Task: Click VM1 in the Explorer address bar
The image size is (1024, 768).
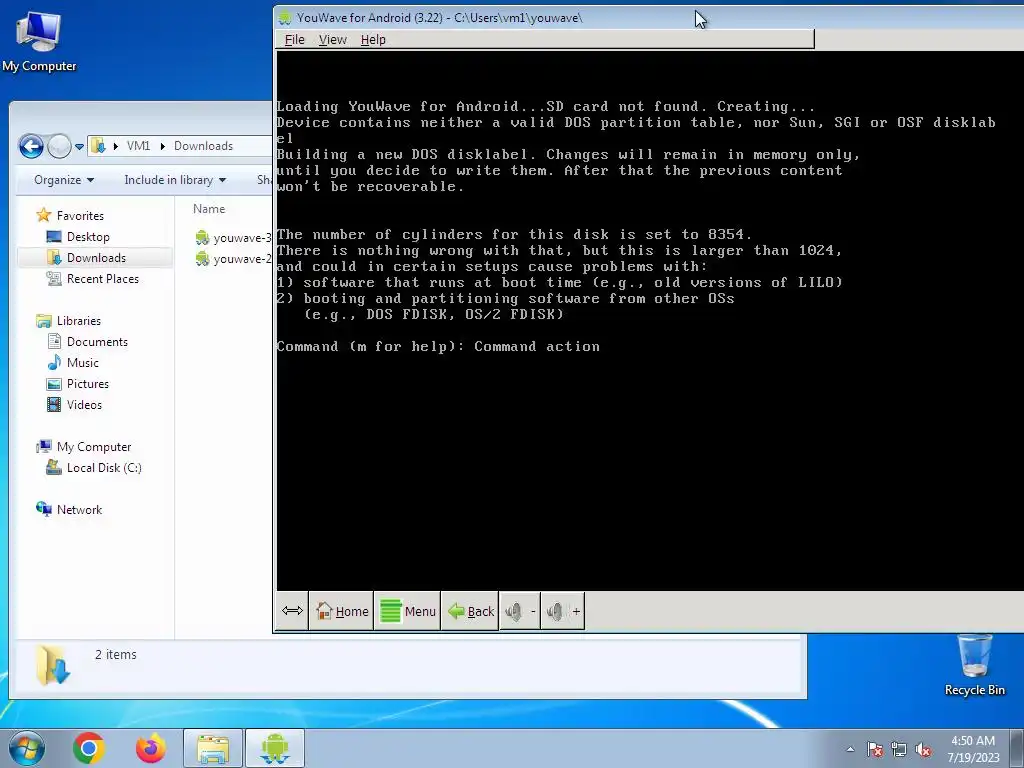Action: (x=138, y=146)
